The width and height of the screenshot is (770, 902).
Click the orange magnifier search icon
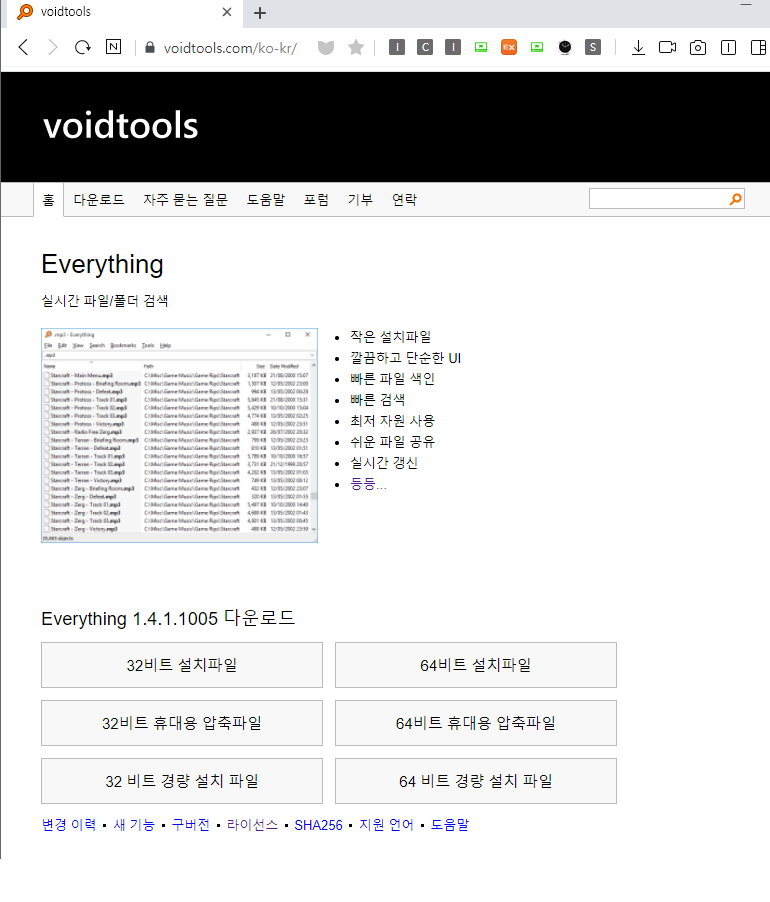735,199
